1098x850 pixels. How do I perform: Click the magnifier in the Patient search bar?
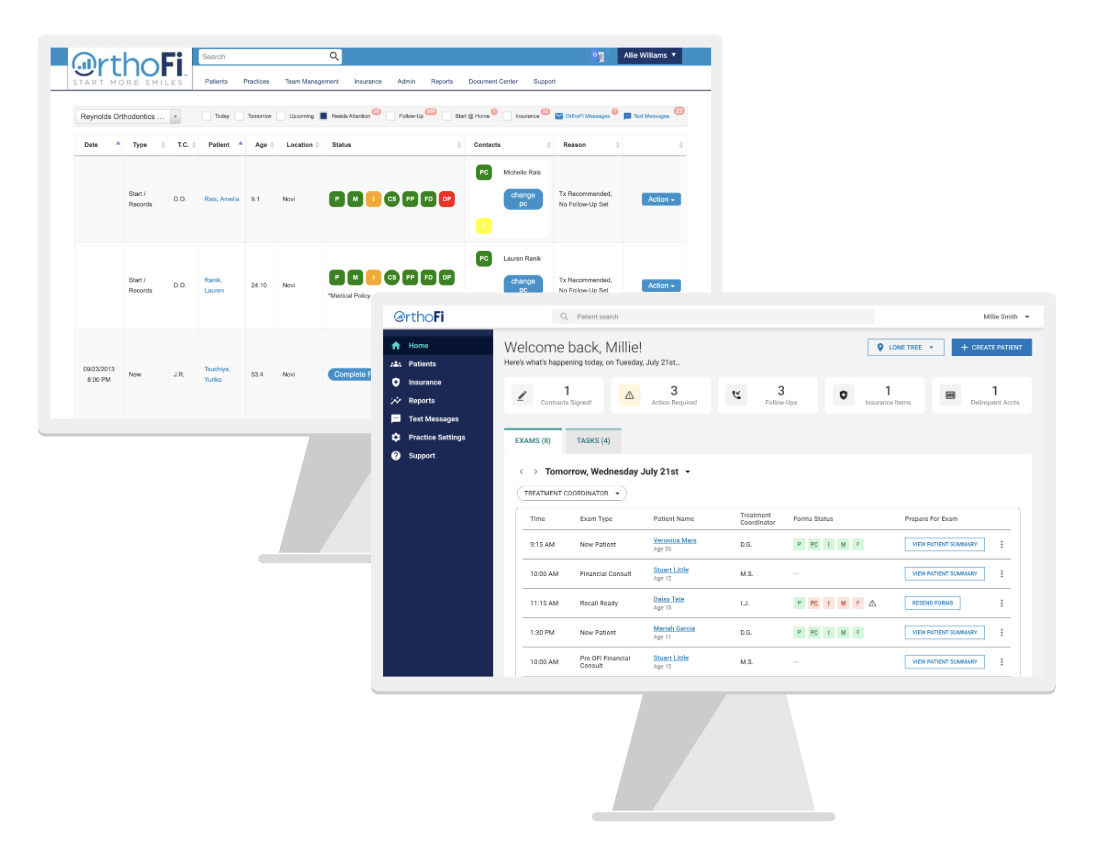pos(564,316)
